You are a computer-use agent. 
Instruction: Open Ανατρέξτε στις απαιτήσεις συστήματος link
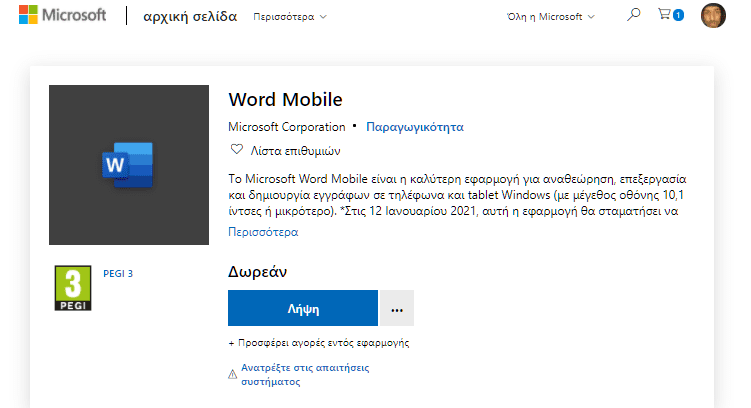point(305,374)
